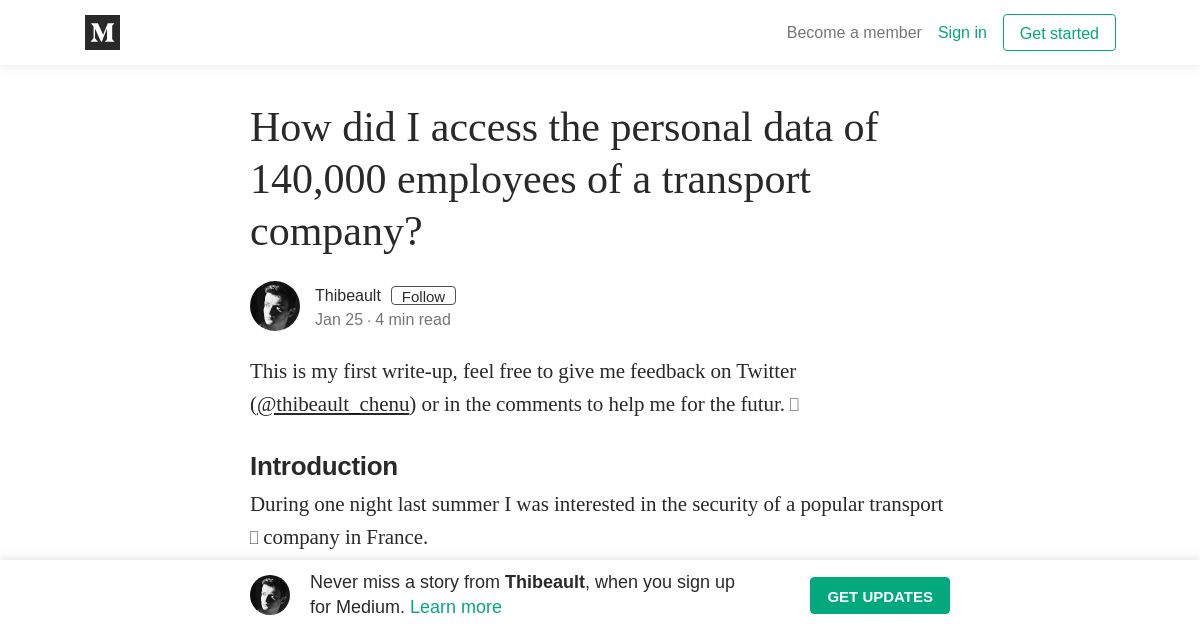Screen dimensions: 1200x630
Task: Open the @thibeault_chenu Twitter link
Action: [x=333, y=404]
